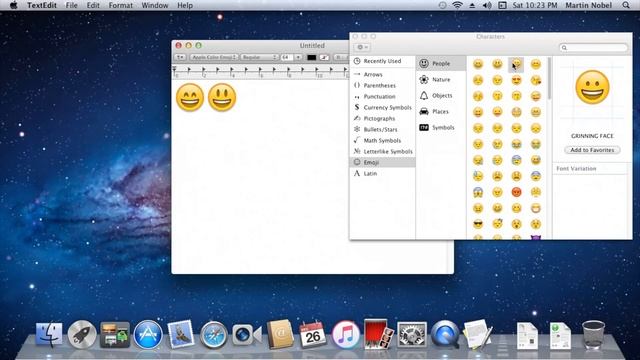Click the red angry face emoji

(516, 192)
